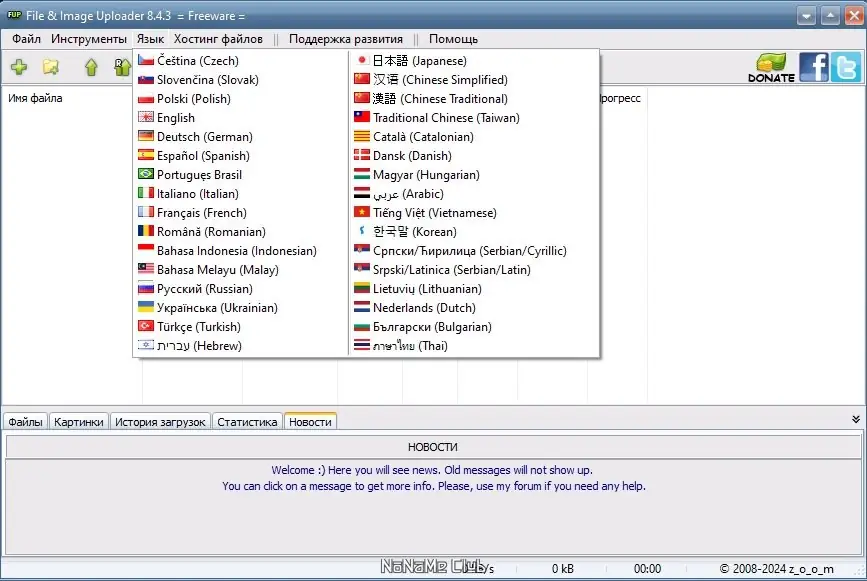Select Українська (Ukrainian) language
This screenshot has height=581, width=867.
241,308
